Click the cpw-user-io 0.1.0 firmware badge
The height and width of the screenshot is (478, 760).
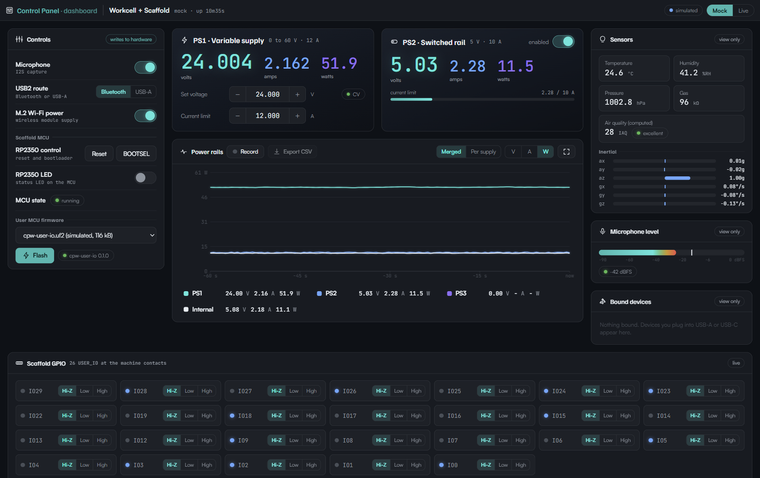pyautogui.click(x=86, y=255)
